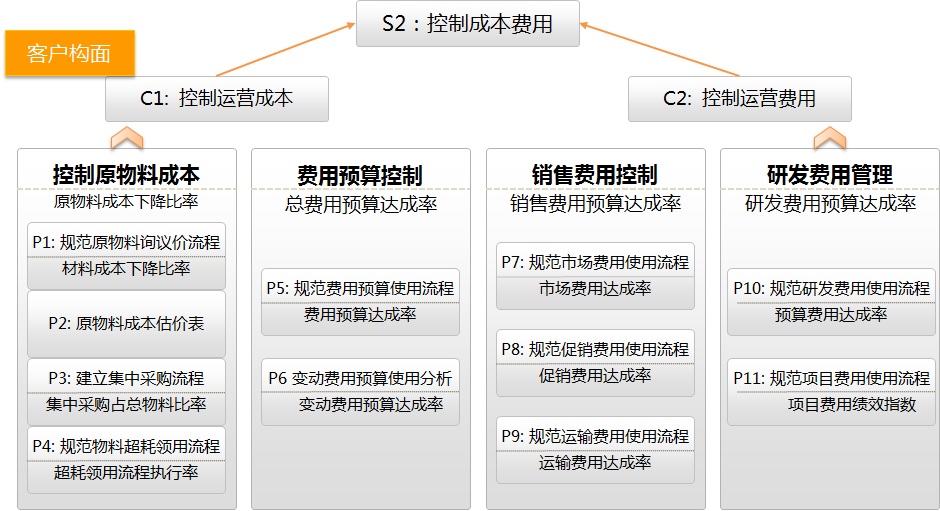Select the 费用预算控制 column header
Viewport: 940px width, 511px height.
tap(360, 175)
